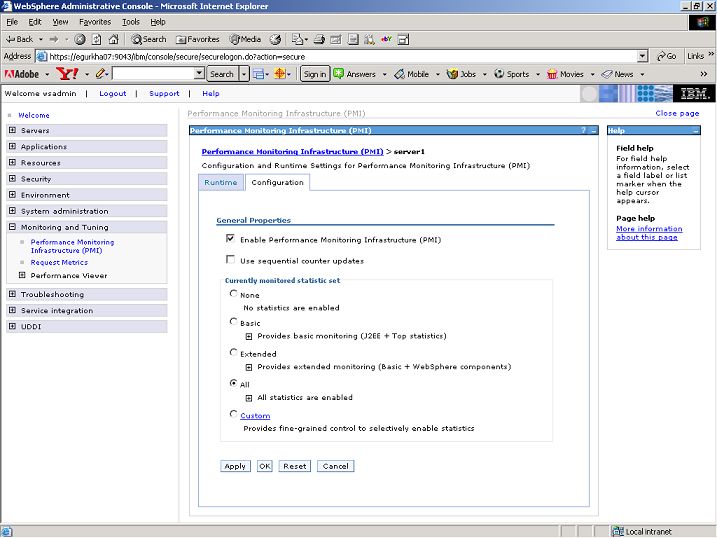Click the IE Stop loading icon
Viewport: 717px width, 538px height.
click(x=80, y=39)
